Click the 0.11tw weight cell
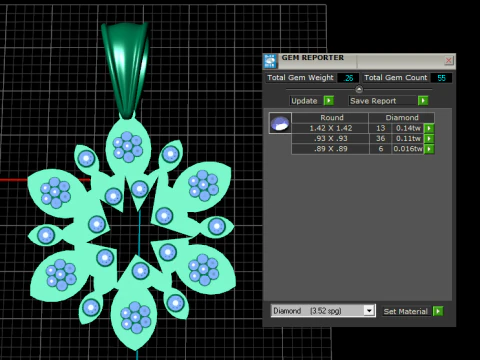Screen dimensions: 480x360 408,138
